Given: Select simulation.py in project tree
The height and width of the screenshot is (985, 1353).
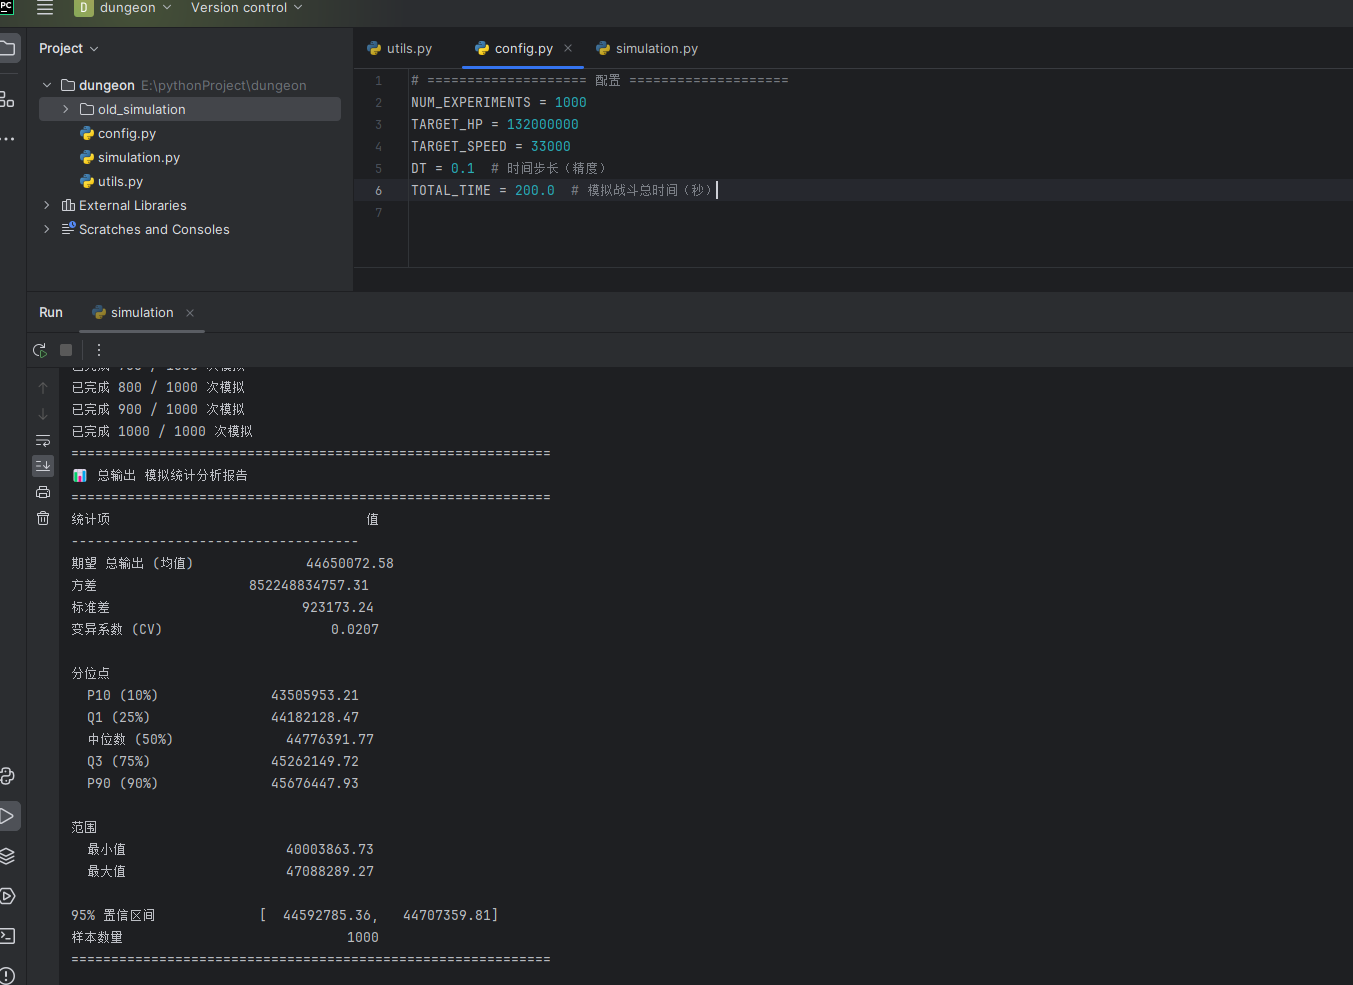Looking at the screenshot, I should [x=139, y=157].
